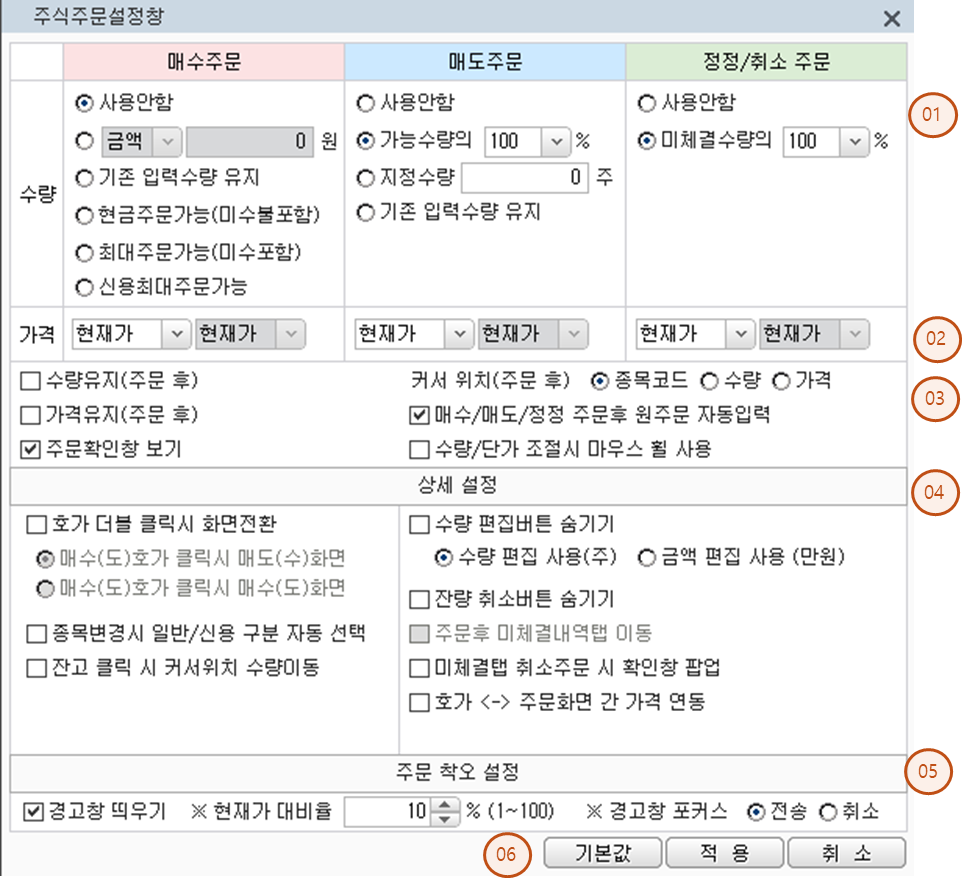
Task: Set cursor position after order to 가격
Action: coord(781,382)
